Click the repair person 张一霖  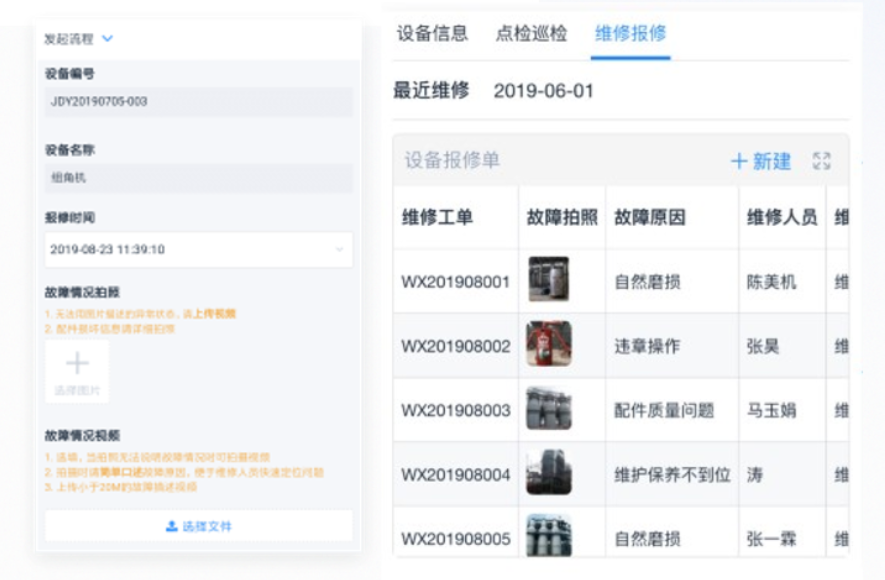771,539
